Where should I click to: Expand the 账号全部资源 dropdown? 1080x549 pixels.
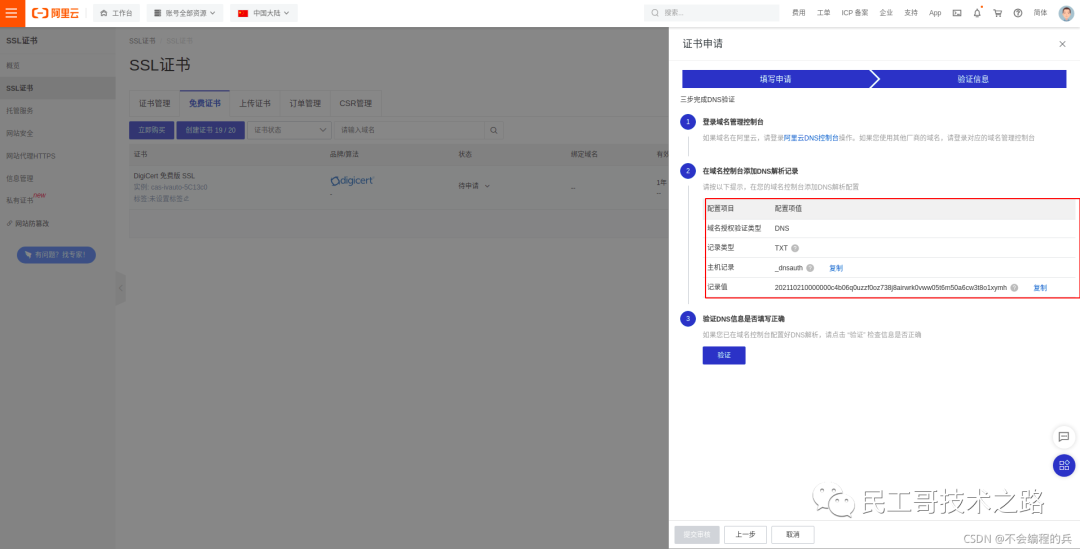coord(186,13)
